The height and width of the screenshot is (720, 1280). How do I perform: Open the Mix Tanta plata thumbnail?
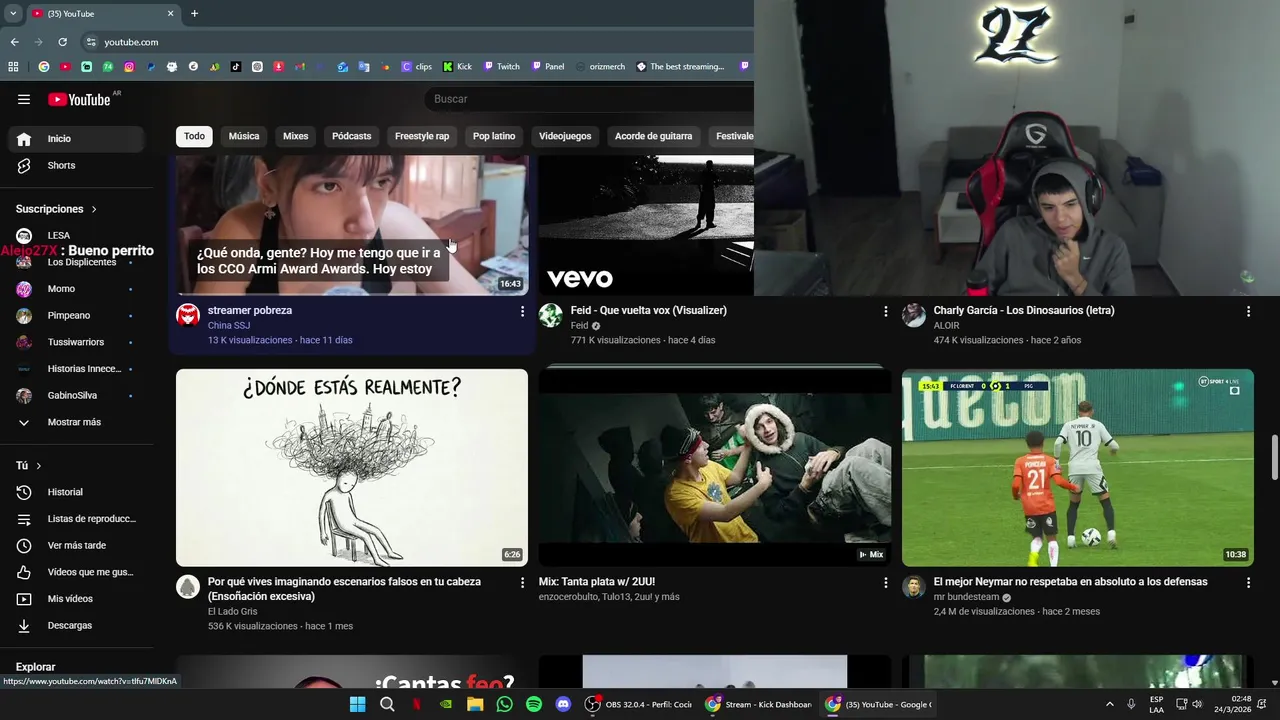coord(715,468)
